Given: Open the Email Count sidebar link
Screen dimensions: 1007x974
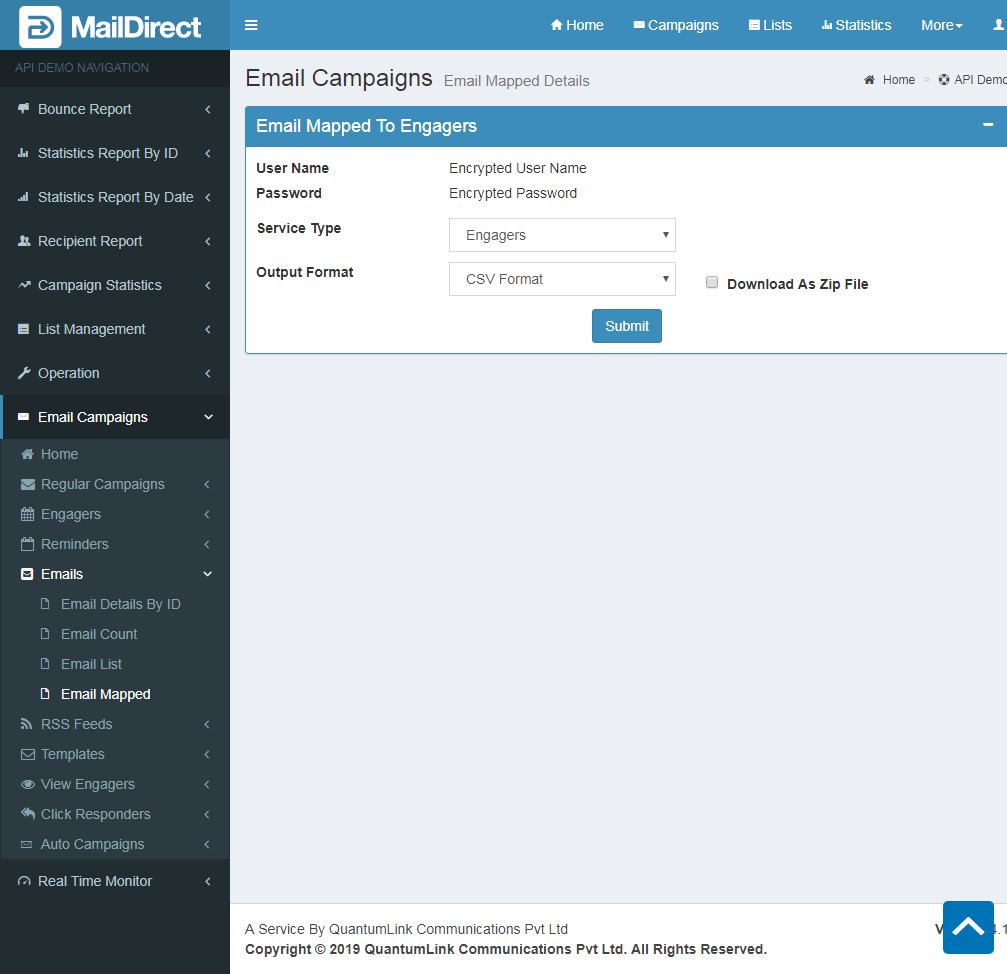Looking at the screenshot, I should 99,634.
